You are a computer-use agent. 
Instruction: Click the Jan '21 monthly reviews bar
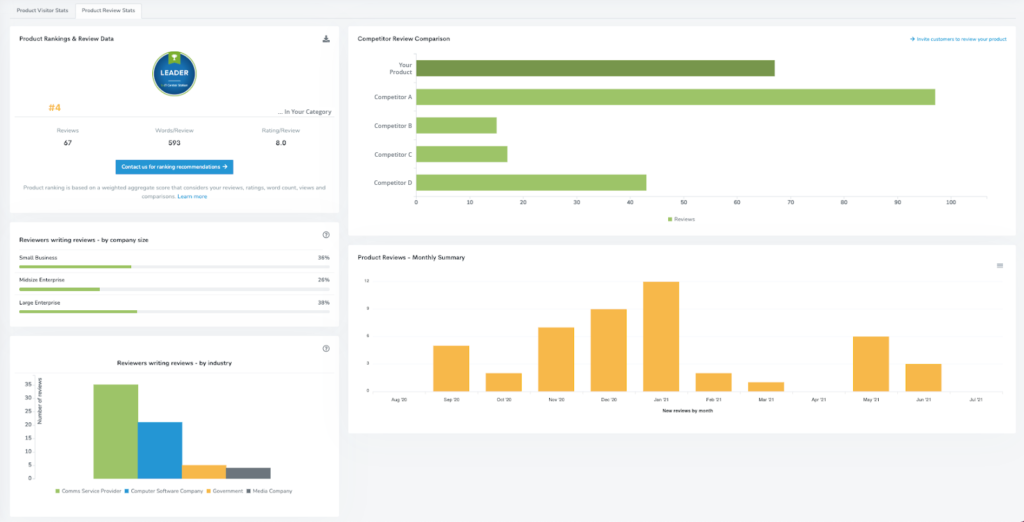[x=661, y=336]
